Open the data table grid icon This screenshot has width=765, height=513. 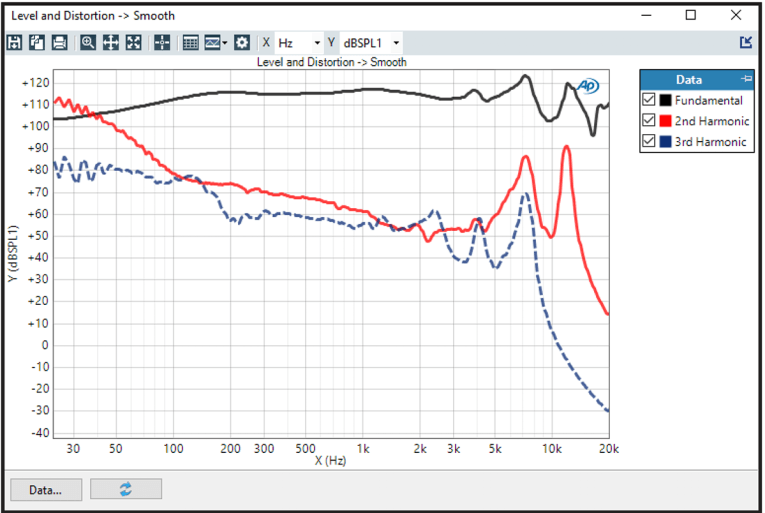[x=191, y=43]
